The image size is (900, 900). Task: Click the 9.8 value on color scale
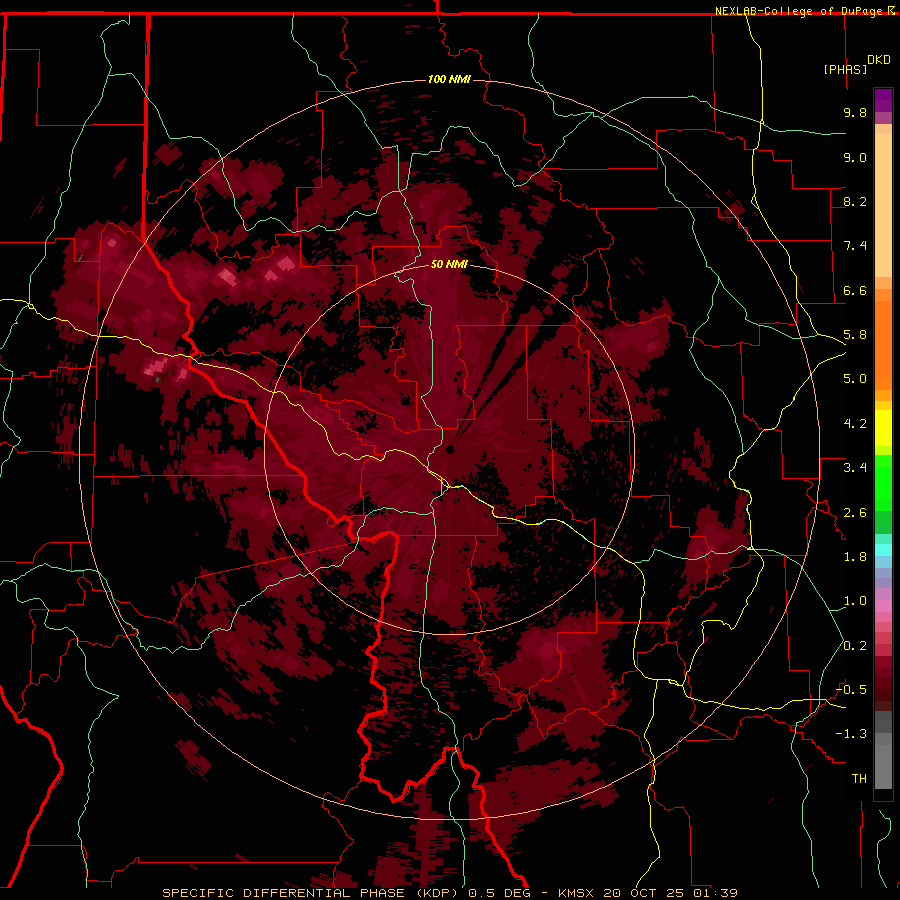tap(855, 112)
